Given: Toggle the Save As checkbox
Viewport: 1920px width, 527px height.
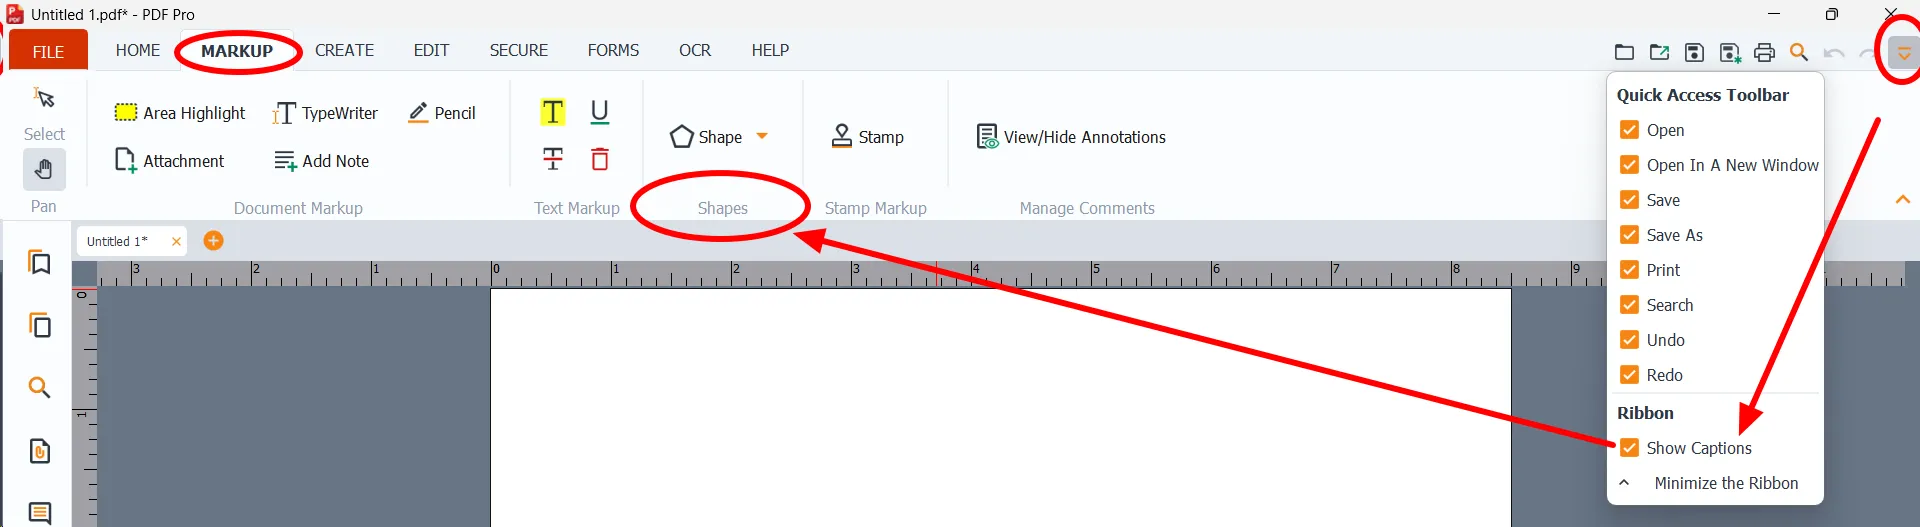Looking at the screenshot, I should (1629, 235).
